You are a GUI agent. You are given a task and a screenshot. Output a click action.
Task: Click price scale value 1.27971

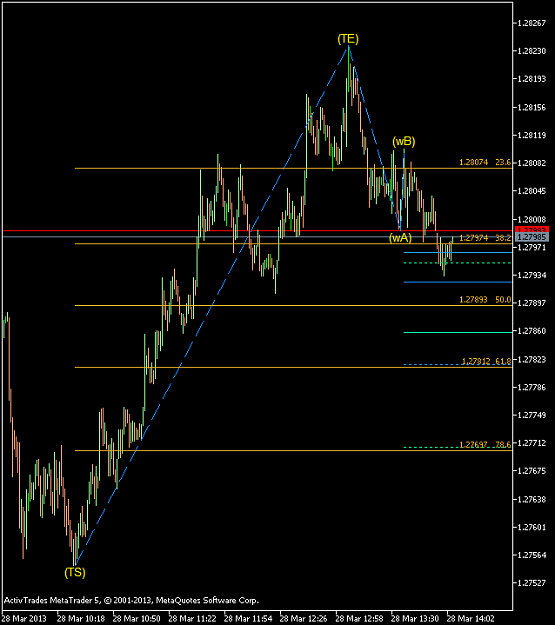coord(531,247)
